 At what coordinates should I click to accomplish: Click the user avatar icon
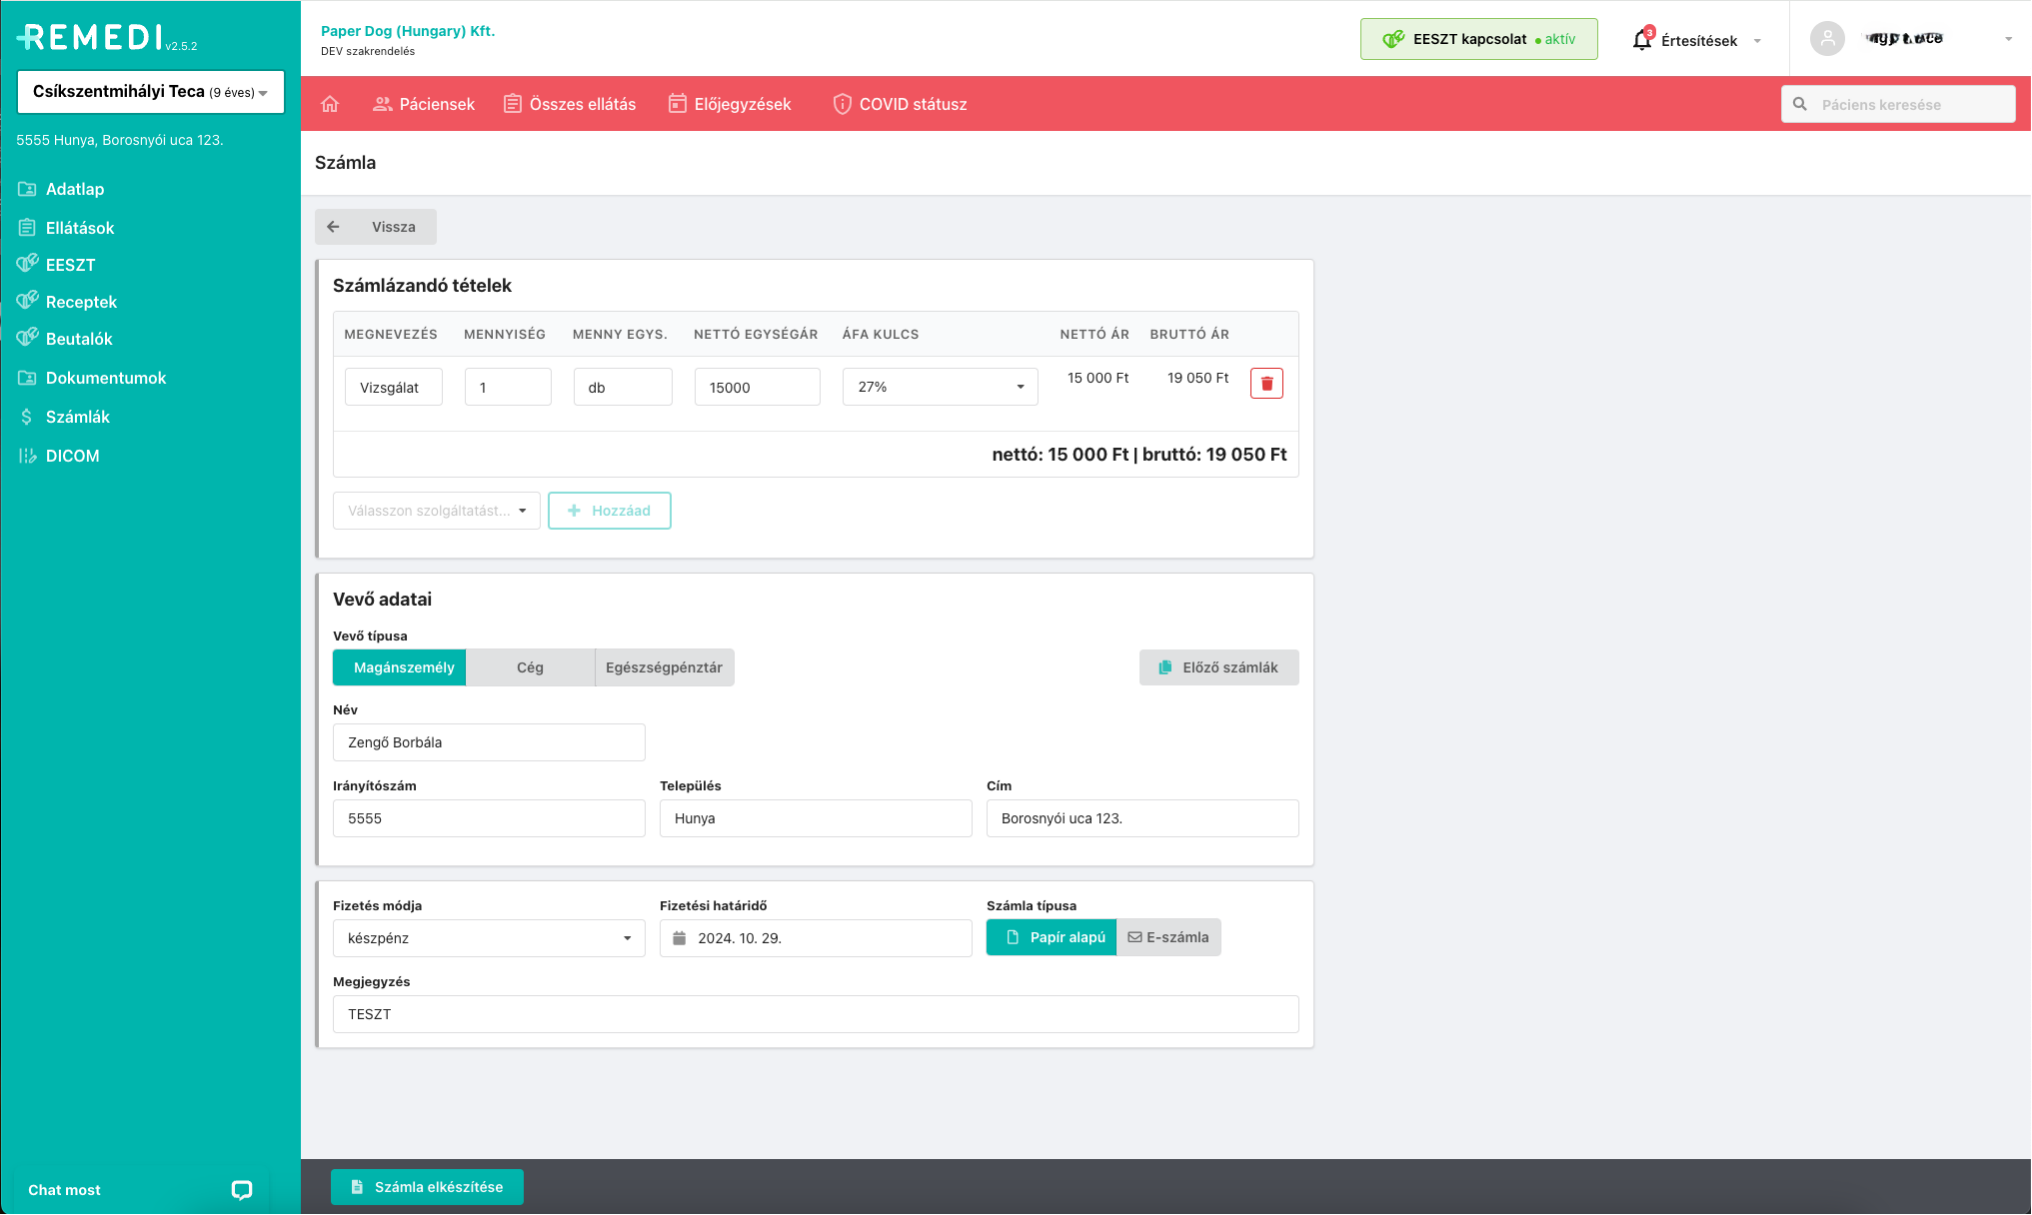[x=1827, y=39]
